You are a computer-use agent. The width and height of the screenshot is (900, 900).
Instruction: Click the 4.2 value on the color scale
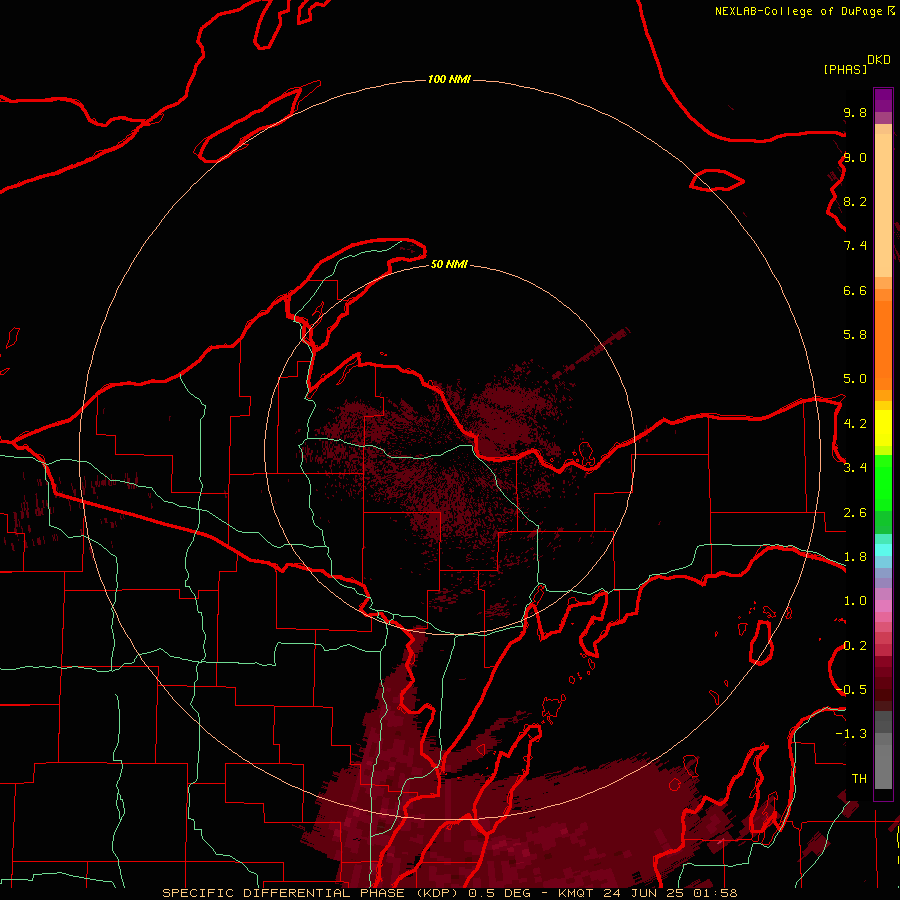coord(855,424)
